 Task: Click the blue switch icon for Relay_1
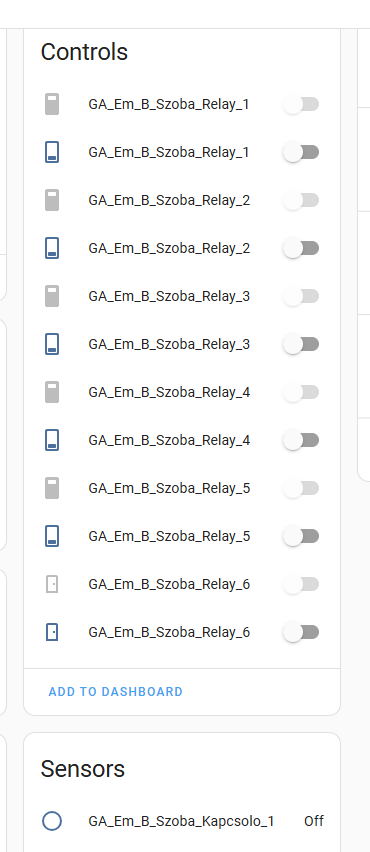coord(52,152)
